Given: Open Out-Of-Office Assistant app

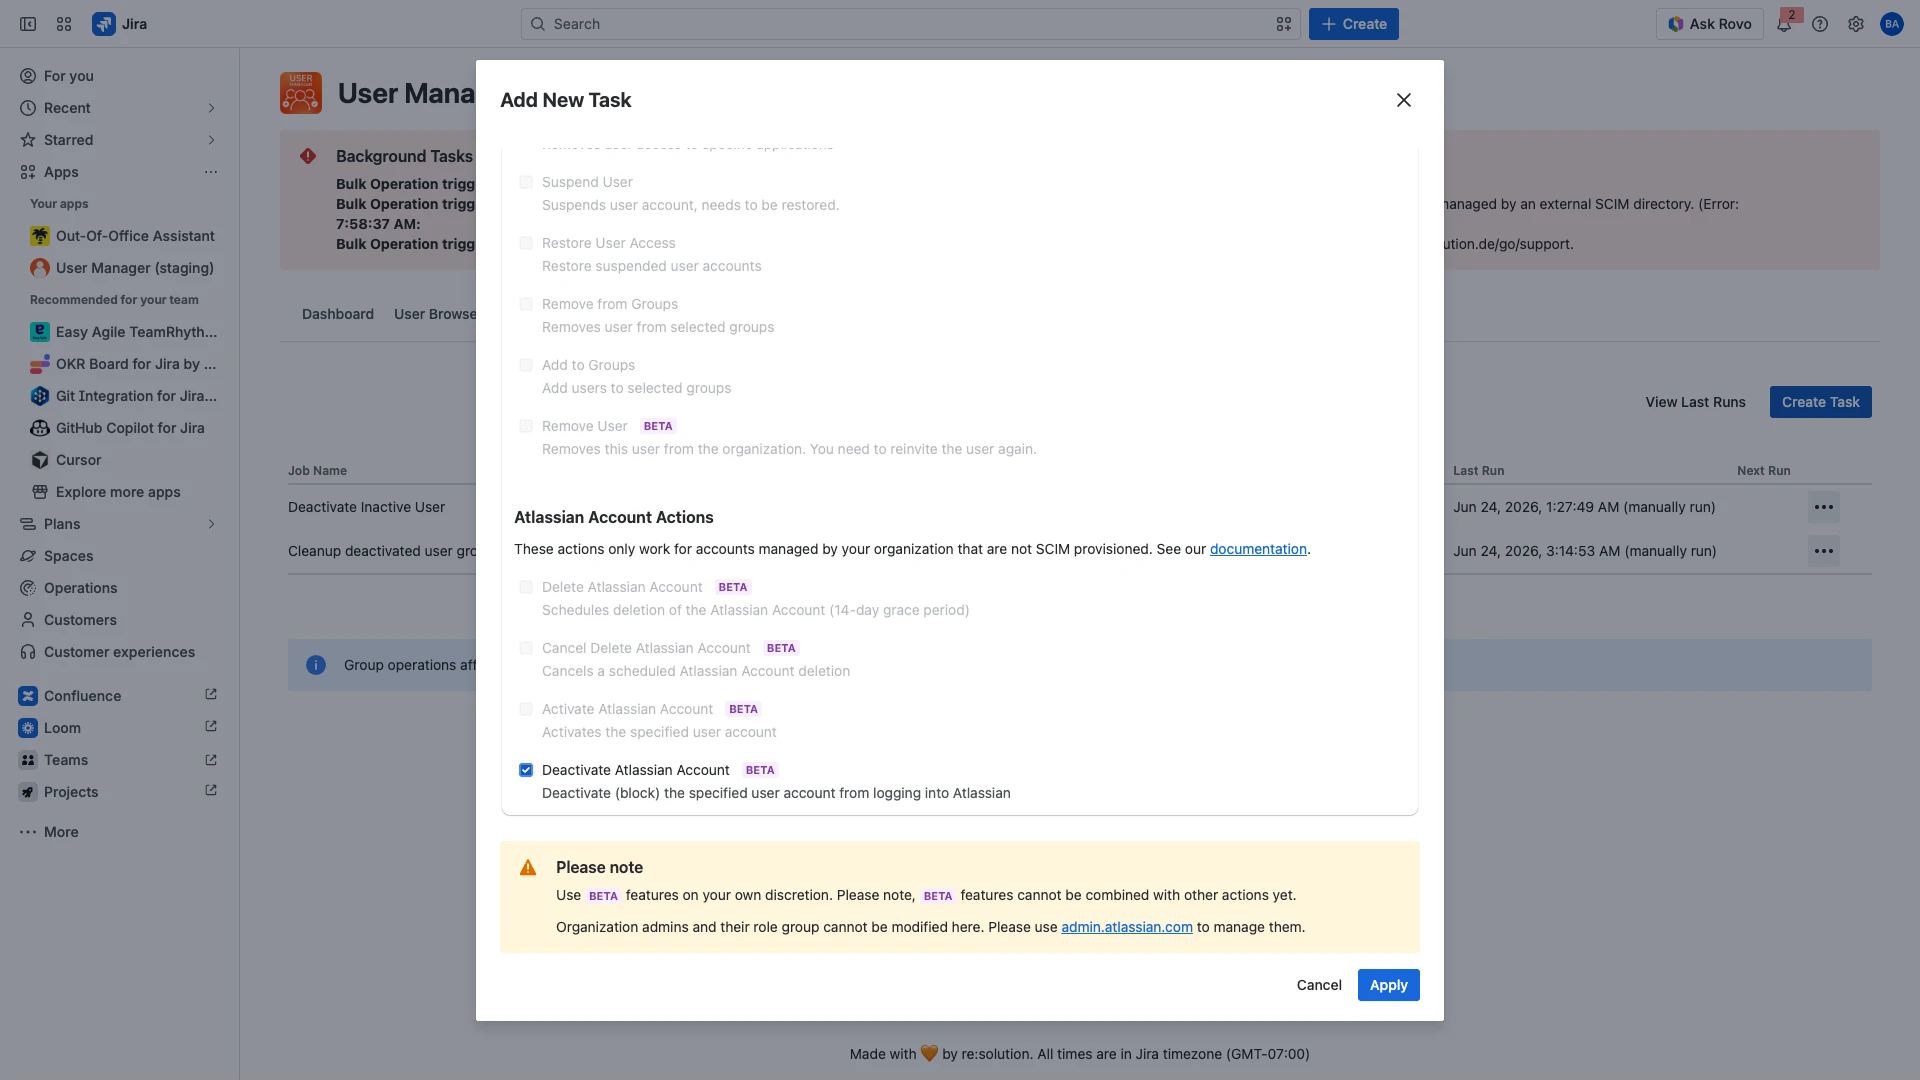Looking at the screenshot, I should point(124,236).
